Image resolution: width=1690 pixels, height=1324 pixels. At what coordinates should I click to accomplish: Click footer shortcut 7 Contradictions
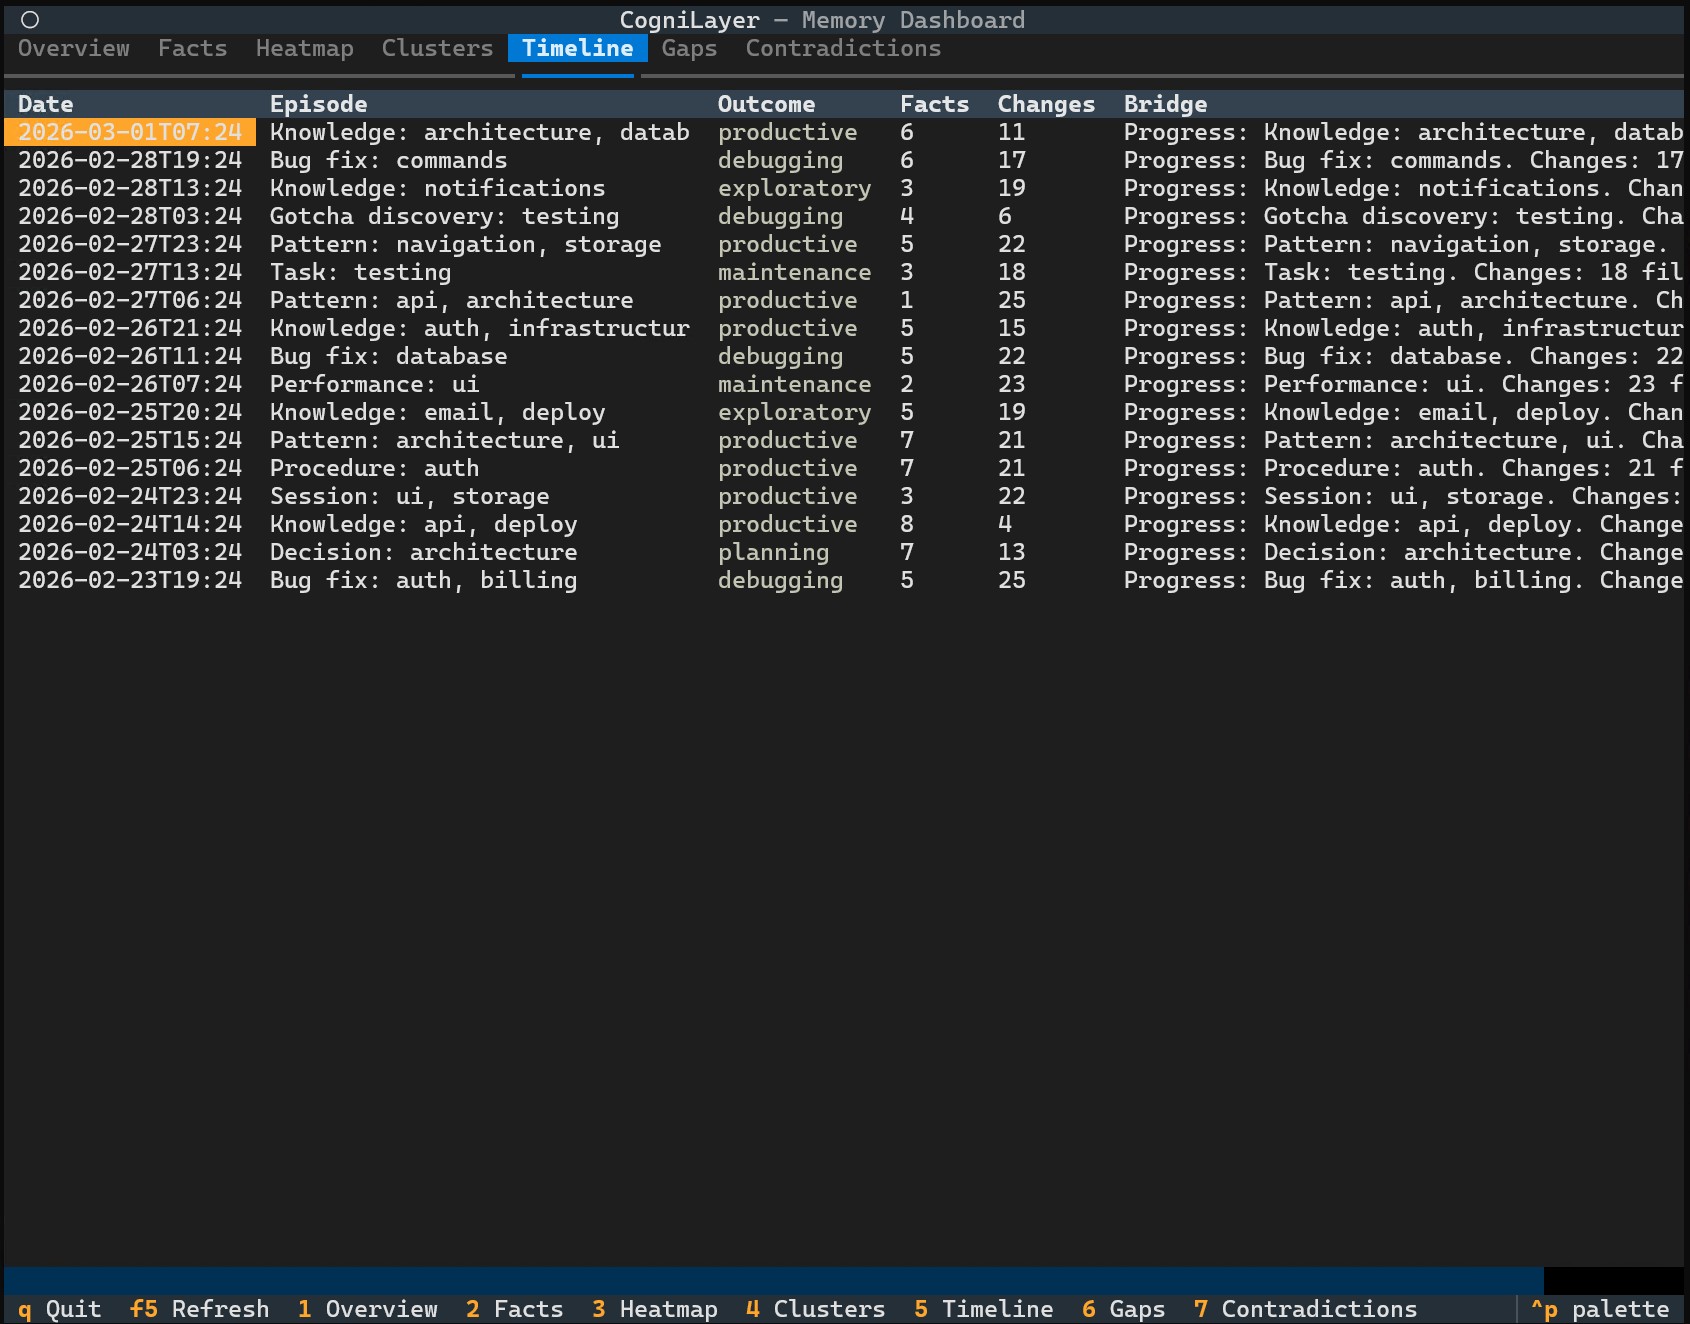pos(1306,1309)
